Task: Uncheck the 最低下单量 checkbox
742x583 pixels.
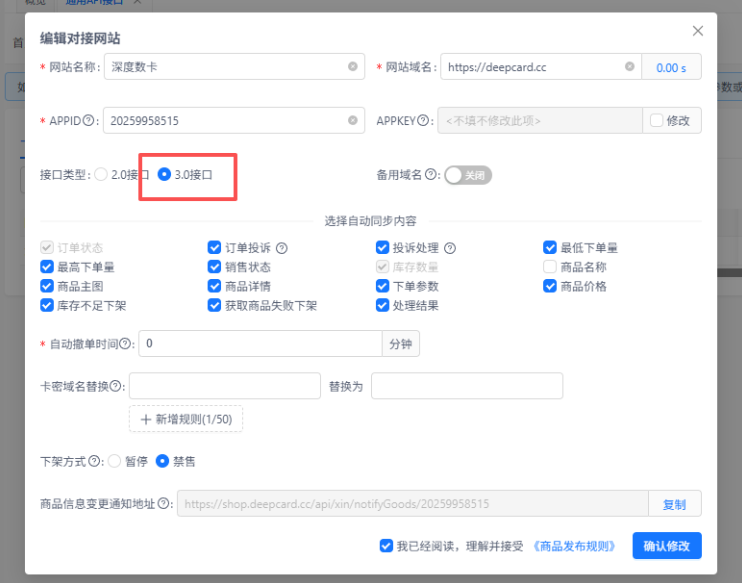Action: point(550,248)
